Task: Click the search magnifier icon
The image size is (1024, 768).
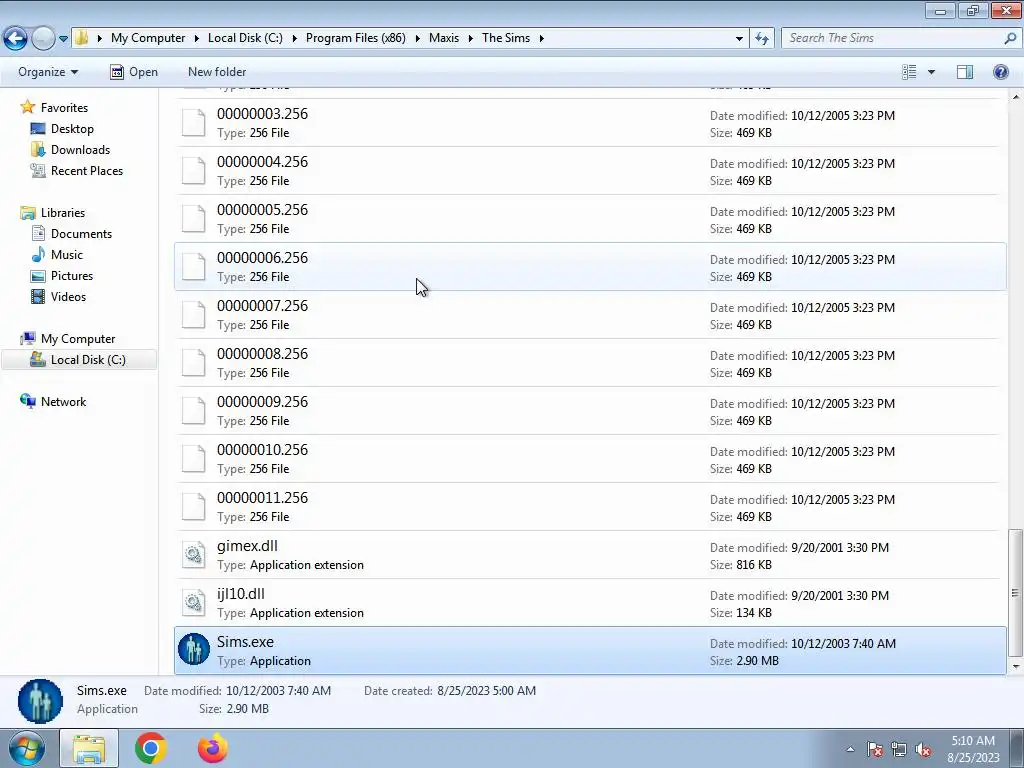Action: click(1010, 38)
